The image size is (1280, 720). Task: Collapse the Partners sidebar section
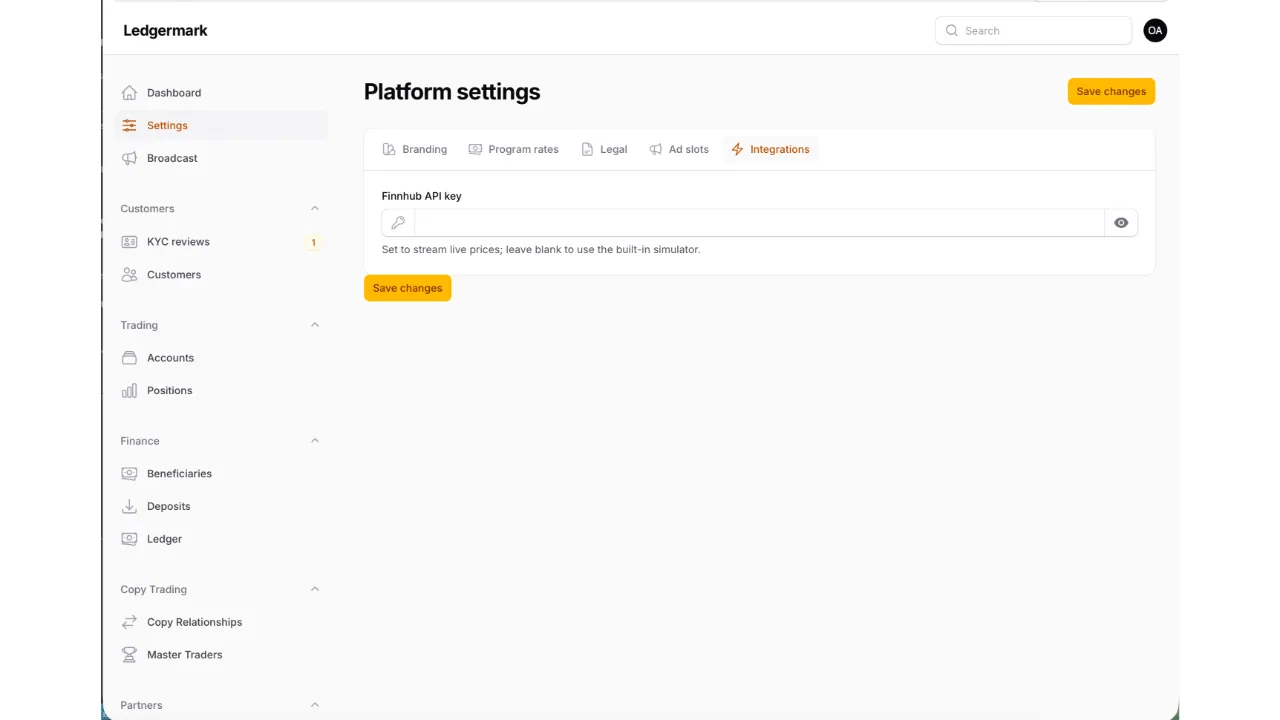(315, 705)
